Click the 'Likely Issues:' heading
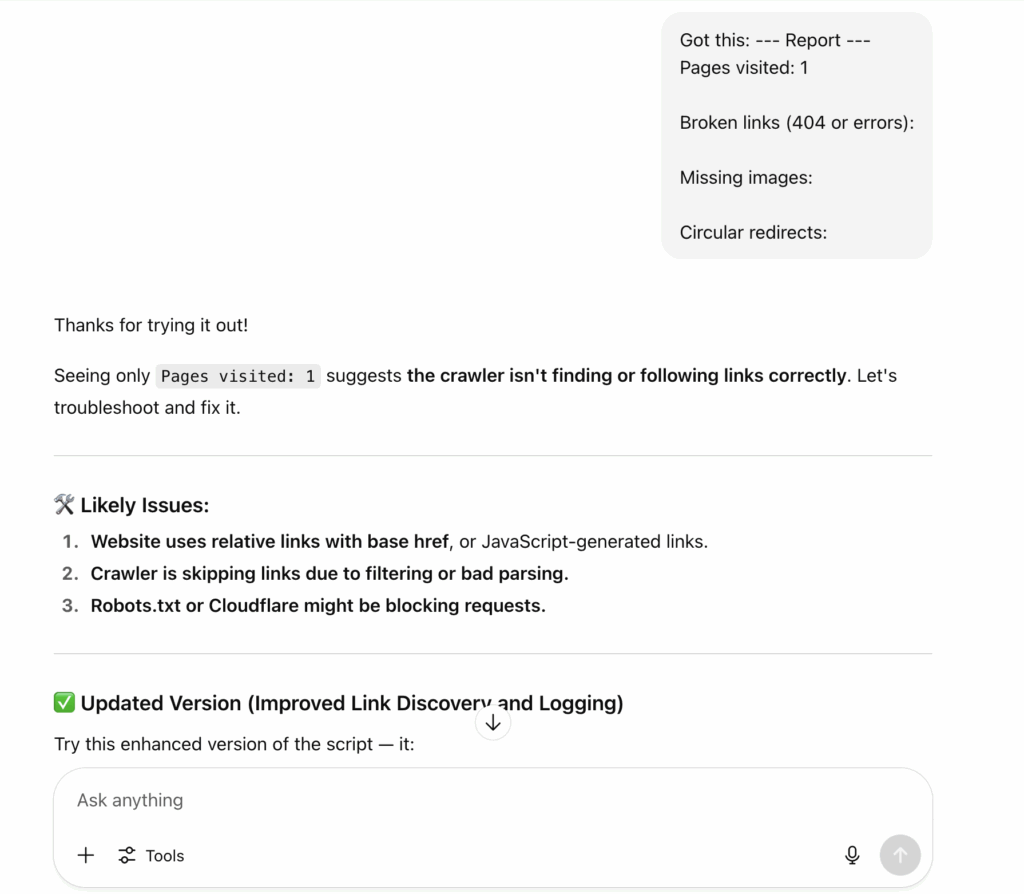This screenshot has height=894, width=1024. coord(144,505)
